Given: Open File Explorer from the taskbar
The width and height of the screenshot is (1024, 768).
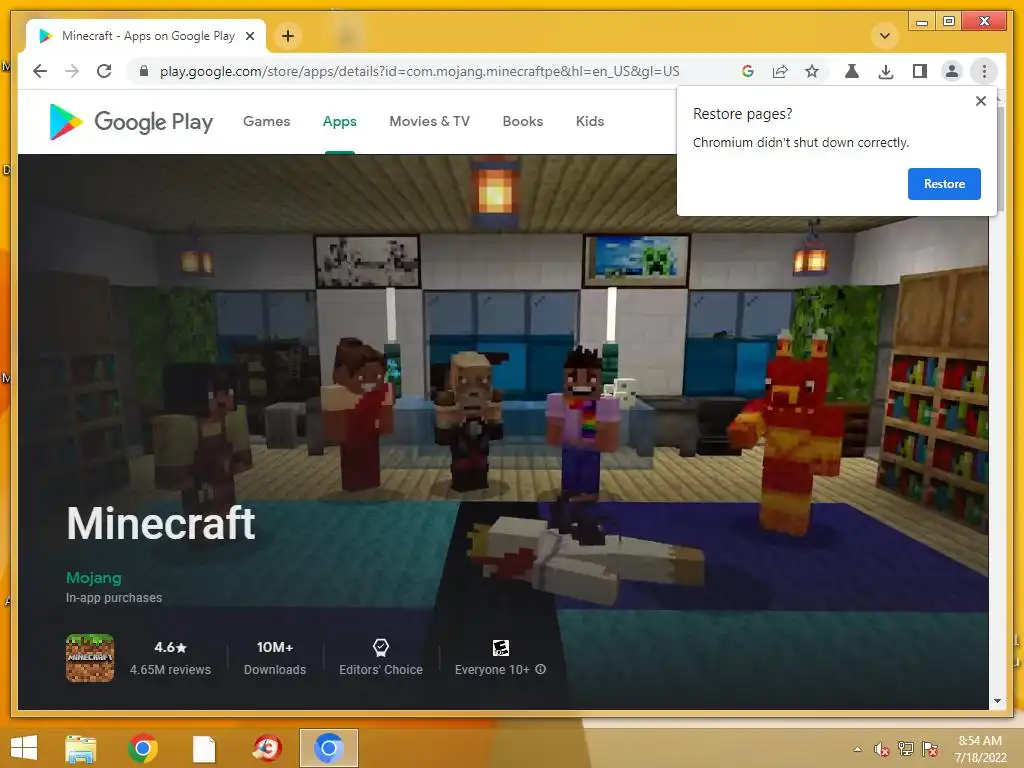Looking at the screenshot, I should tap(81, 748).
